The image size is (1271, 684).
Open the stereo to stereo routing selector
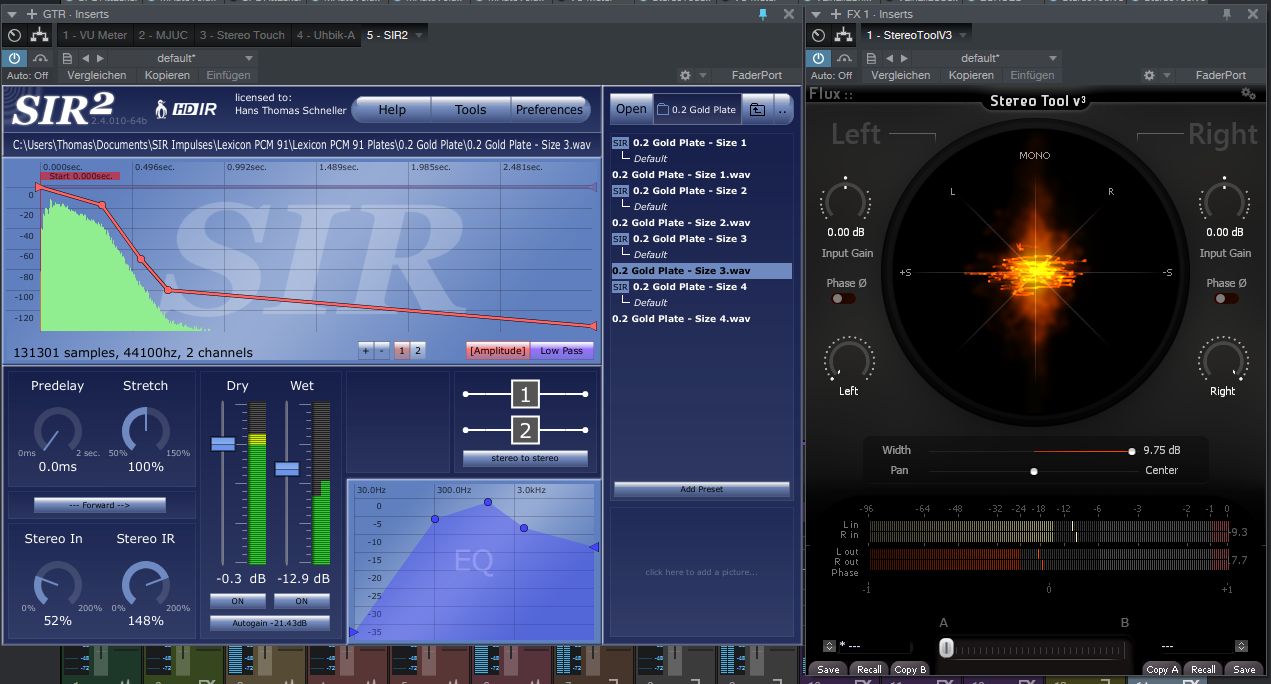tap(525, 458)
